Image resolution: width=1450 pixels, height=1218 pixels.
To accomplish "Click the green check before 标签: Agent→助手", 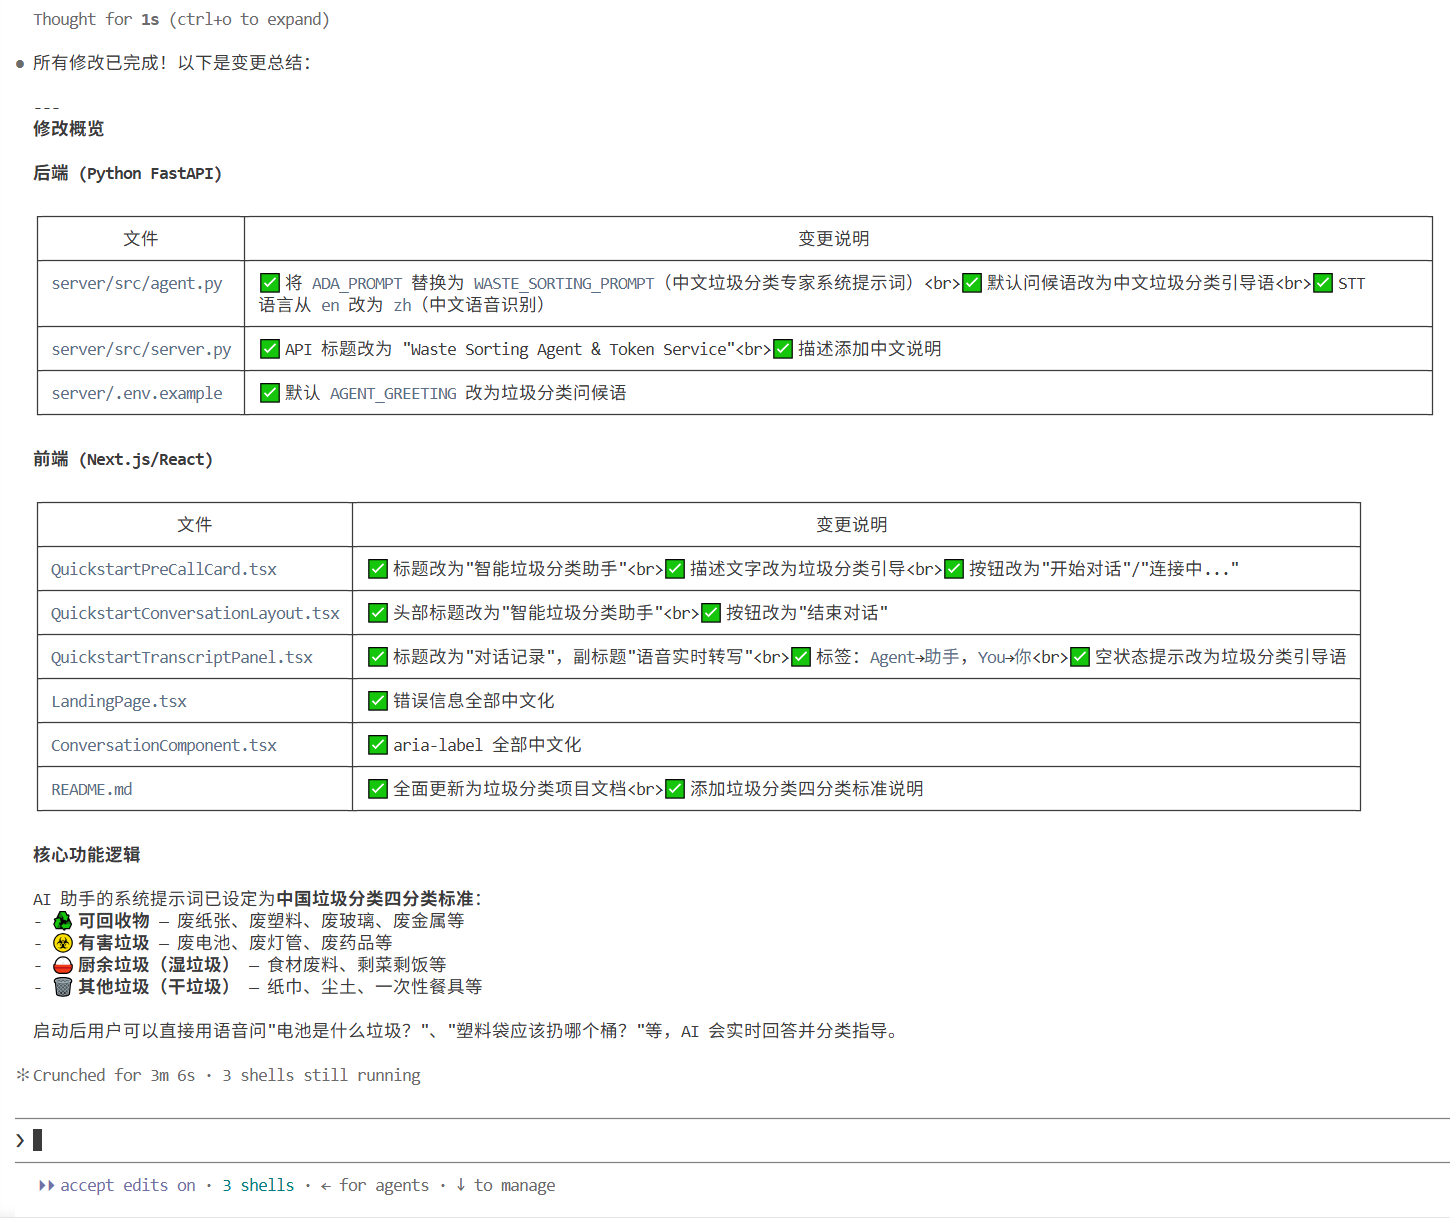I will click(801, 657).
